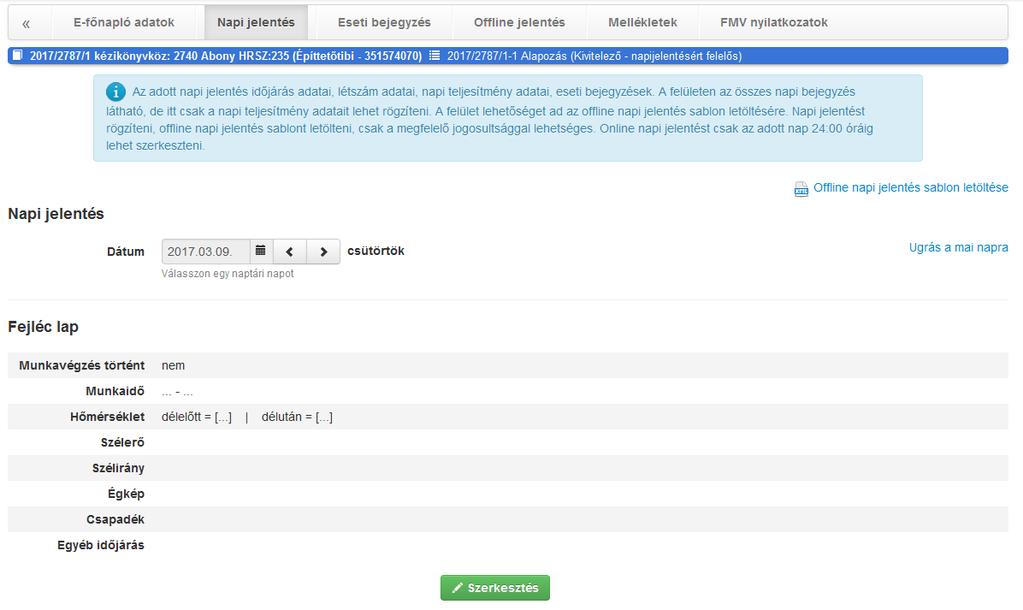Click the Hőmérséklet row's délelőtt value

click(196, 417)
